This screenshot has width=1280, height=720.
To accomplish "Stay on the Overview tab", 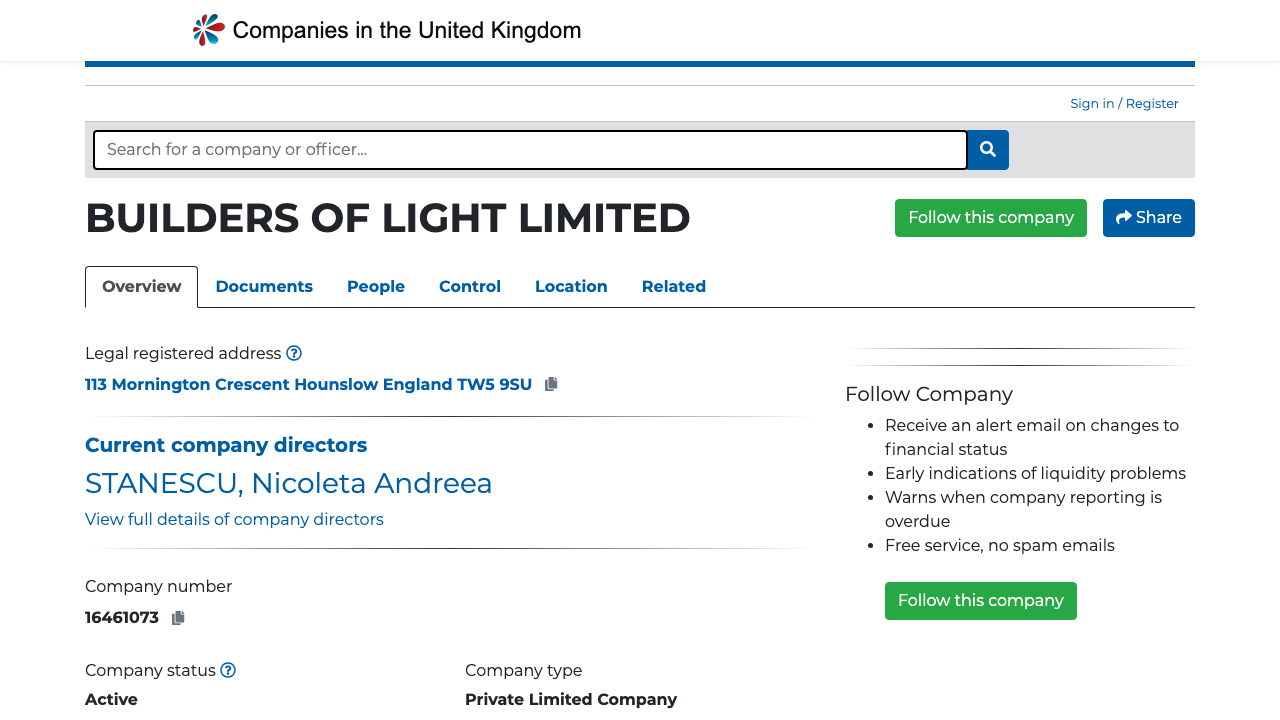I will pos(141,286).
